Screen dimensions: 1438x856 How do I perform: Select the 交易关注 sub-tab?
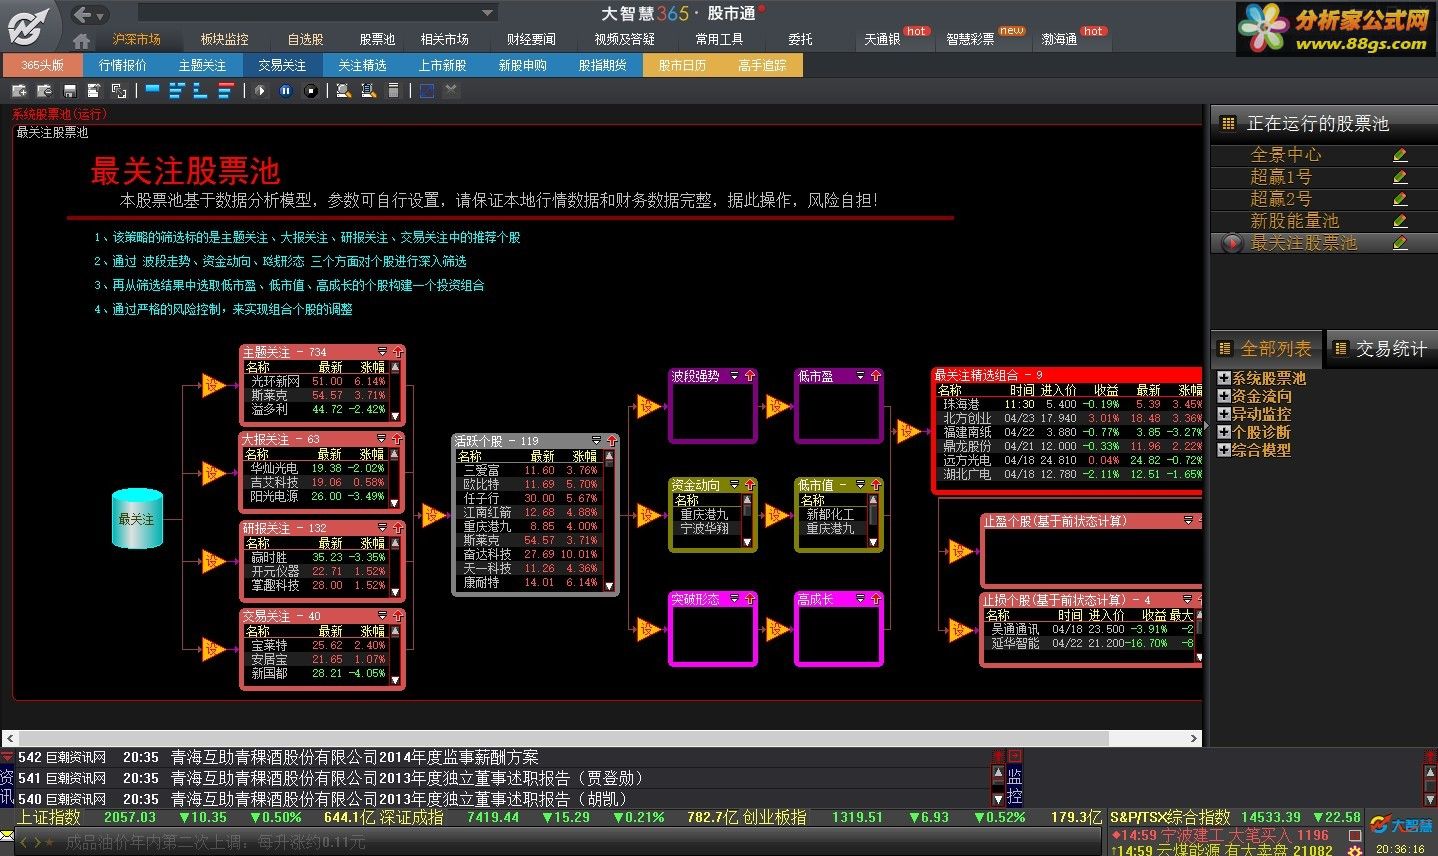pyautogui.click(x=282, y=65)
